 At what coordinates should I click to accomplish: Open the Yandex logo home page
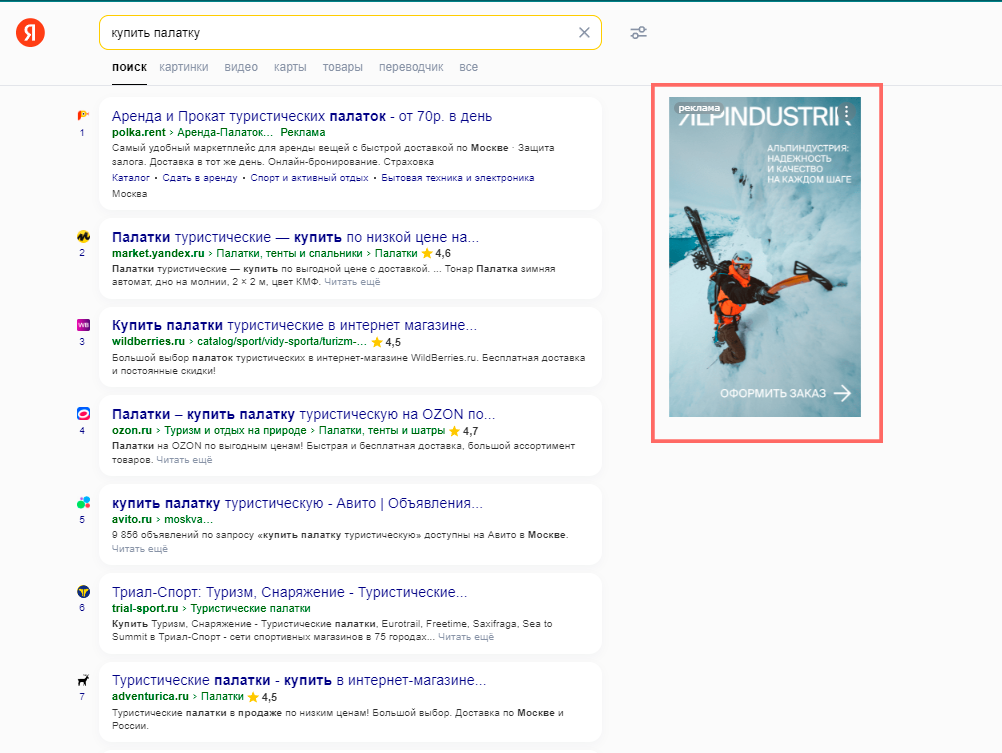pyautogui.click(x=30, y=33)
